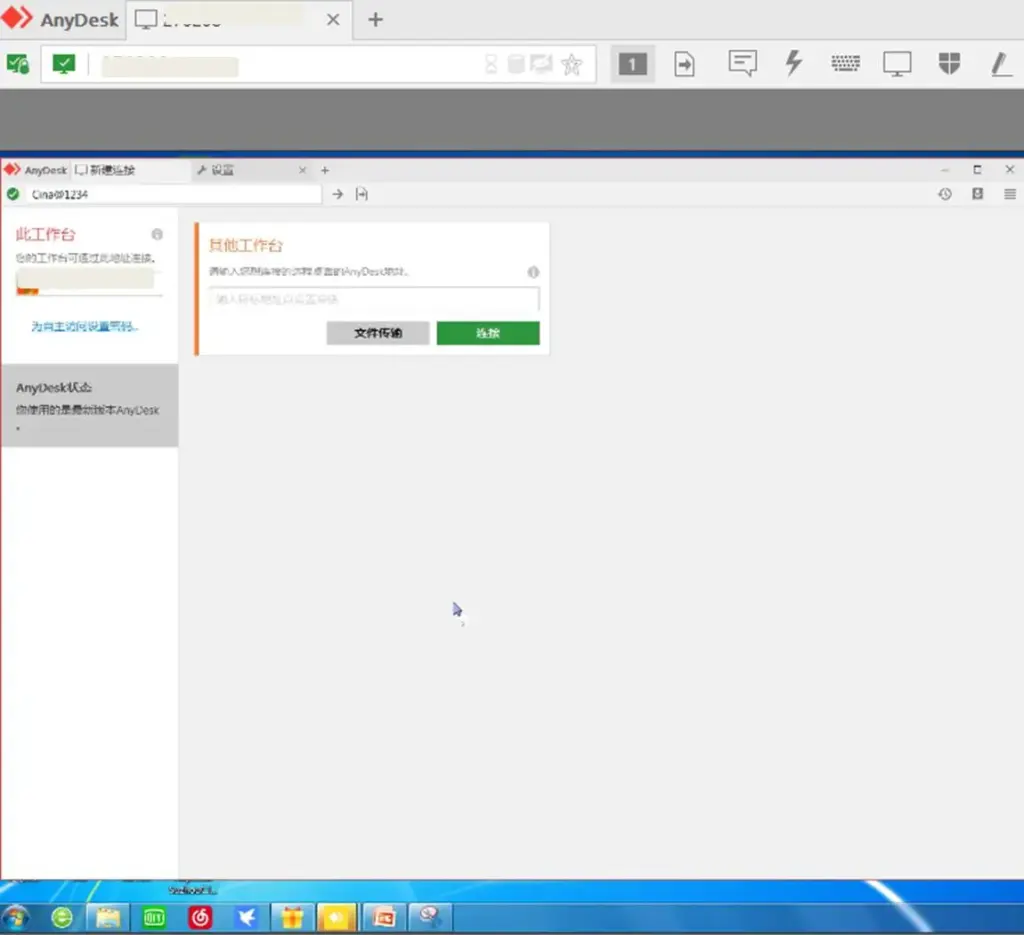Click the star favorite icon in the address bar

point(571,64)
